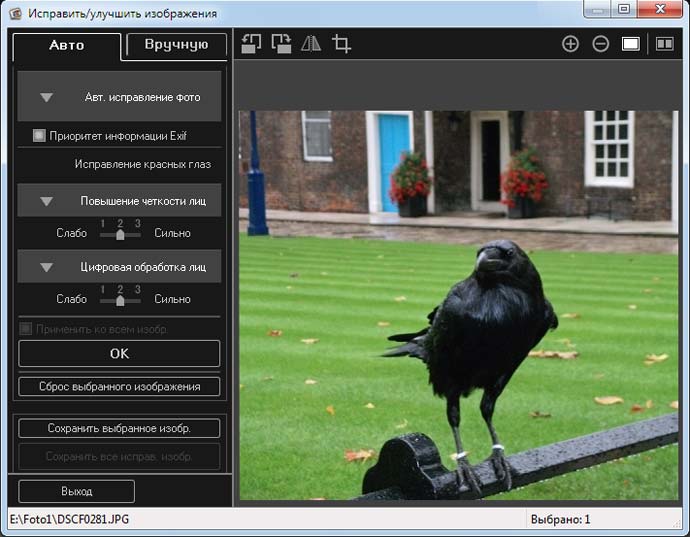Toggle the Применить ко всем изобр. checkbox
690x537 pixels.
pos(26,328)
